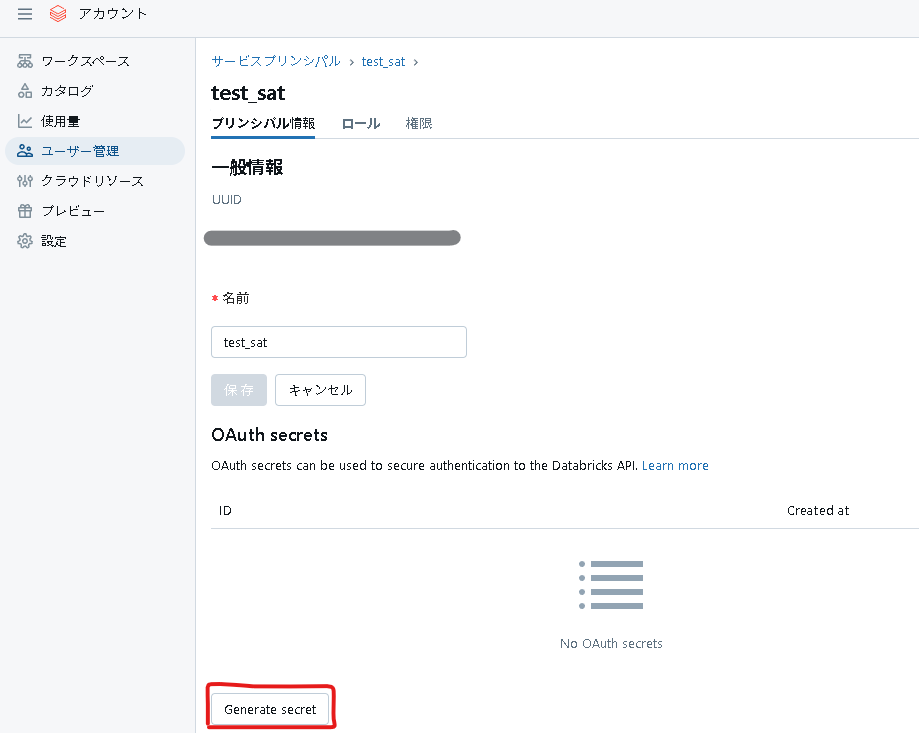Viewport: 919px width, 733px height.
Task: Click the Created at column header
Action: pos(818,511)
